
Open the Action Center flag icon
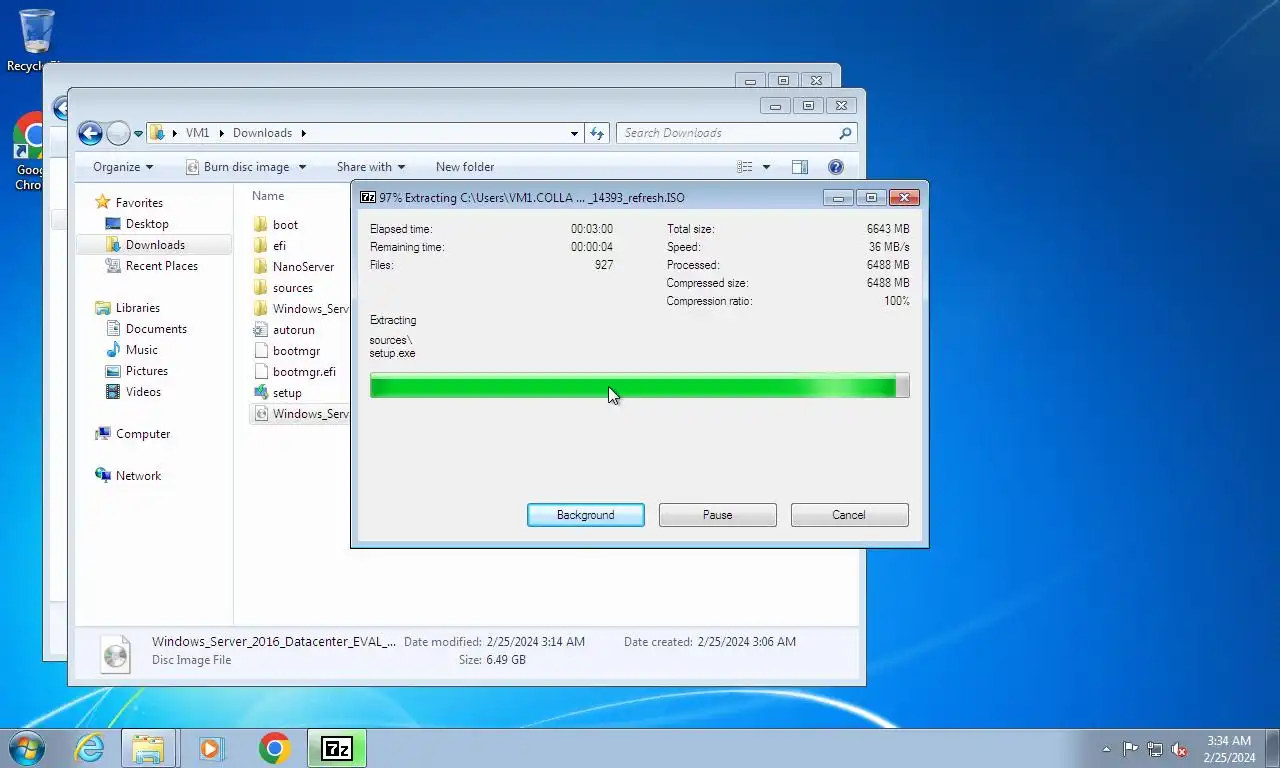coord(1130,749)
